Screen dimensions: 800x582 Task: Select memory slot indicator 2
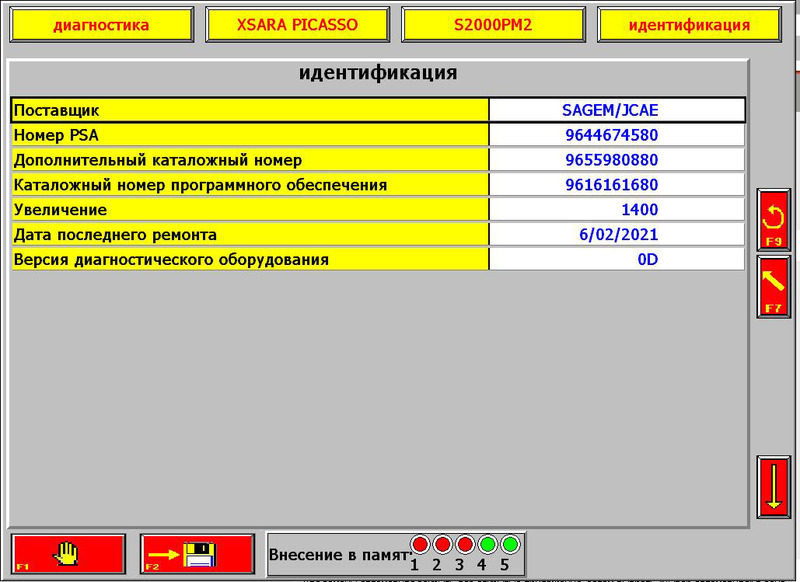click(443, 545)
